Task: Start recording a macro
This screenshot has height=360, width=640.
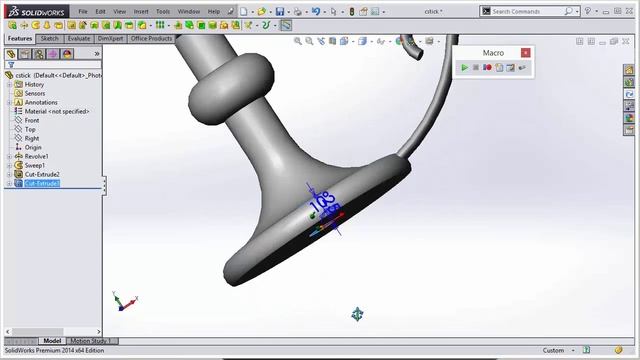Action: pyautogui.click(x=487, y=67)
